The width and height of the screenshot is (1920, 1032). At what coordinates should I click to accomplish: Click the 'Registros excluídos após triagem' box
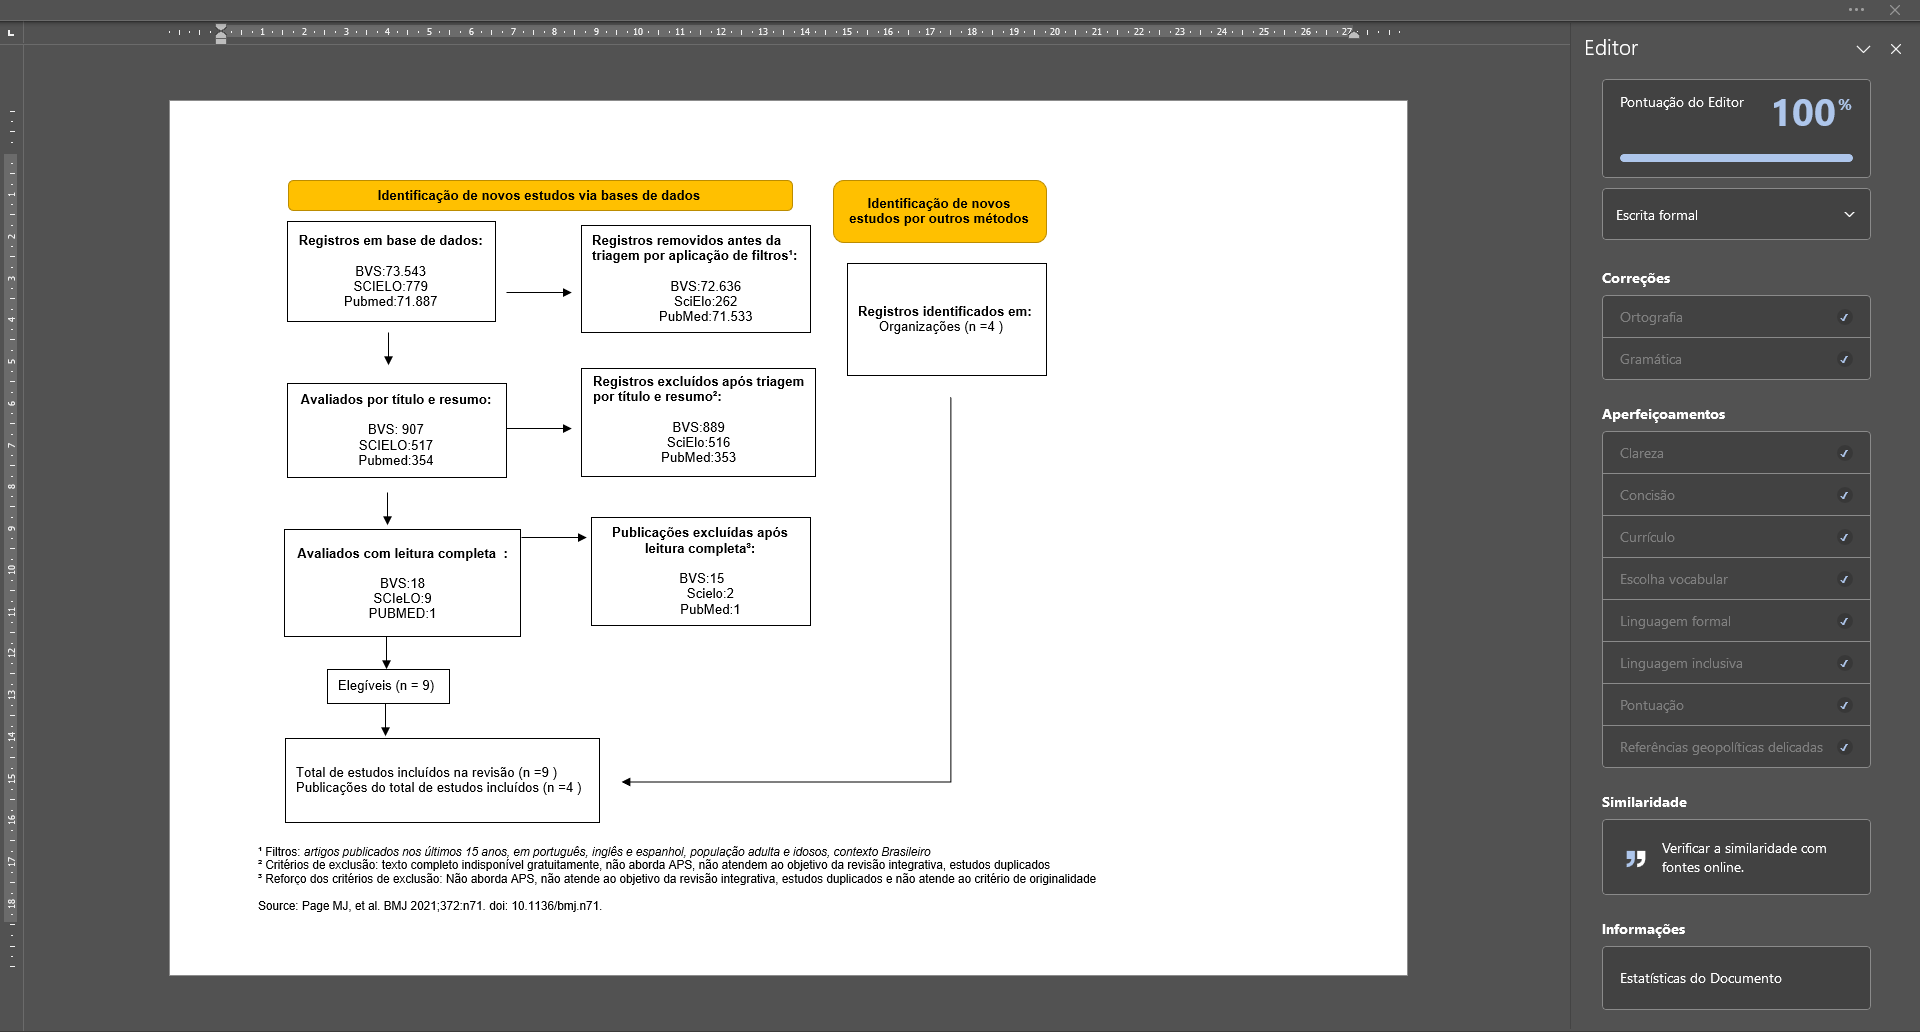coord(698,422)
